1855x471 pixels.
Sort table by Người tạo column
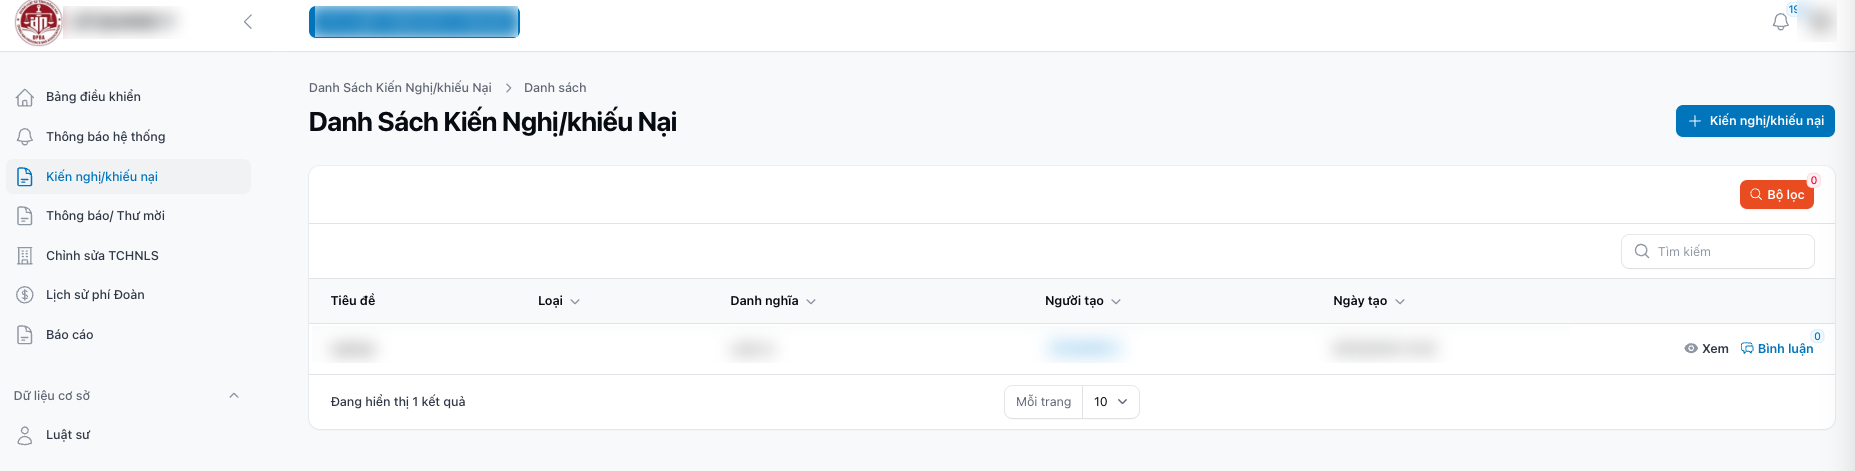[1082, 301]
